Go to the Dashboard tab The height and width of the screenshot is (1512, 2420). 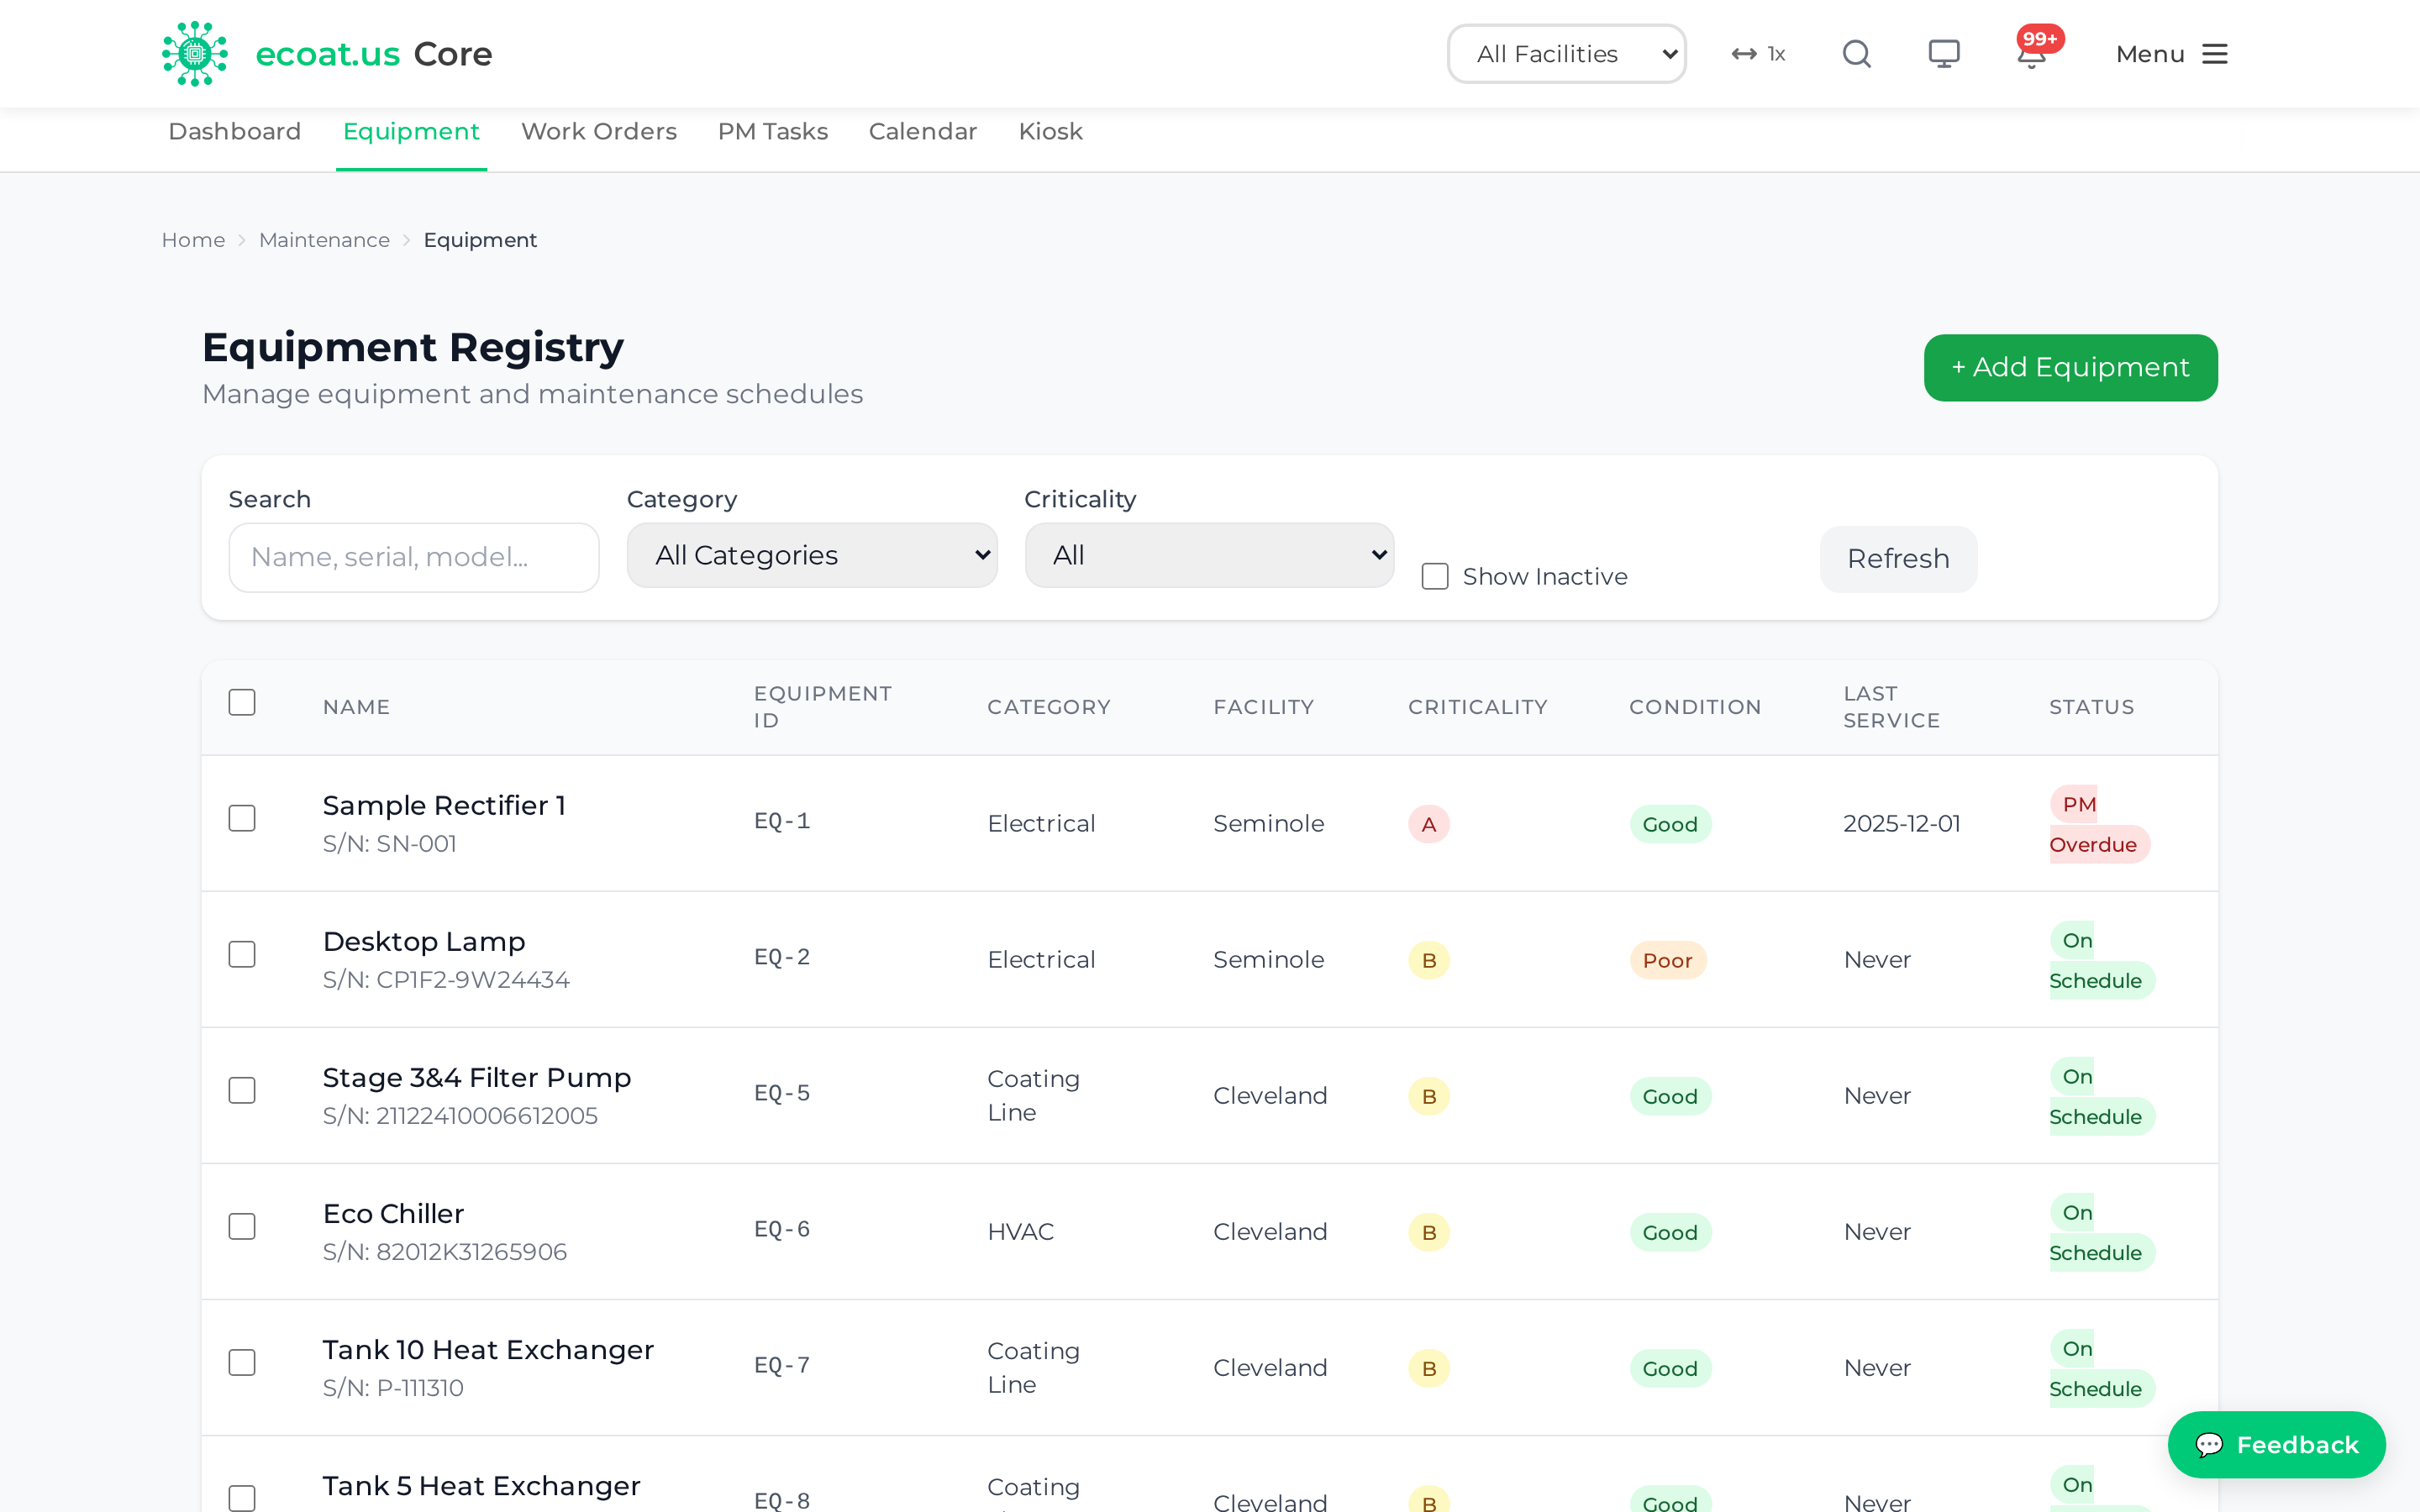tap(235, 131)
